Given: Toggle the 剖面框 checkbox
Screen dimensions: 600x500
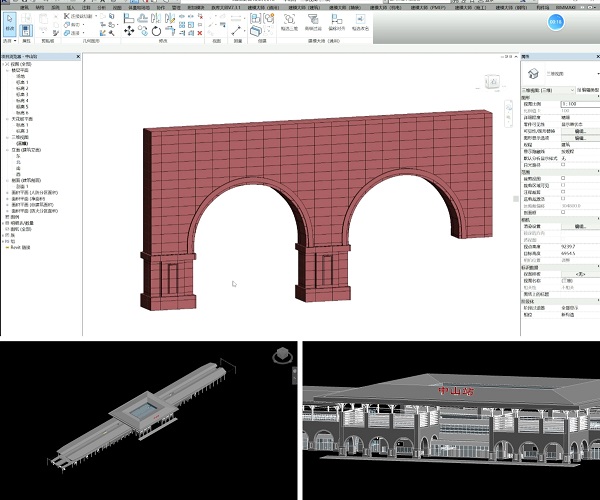Looking at the screenshot, I should tap(563, 212).
